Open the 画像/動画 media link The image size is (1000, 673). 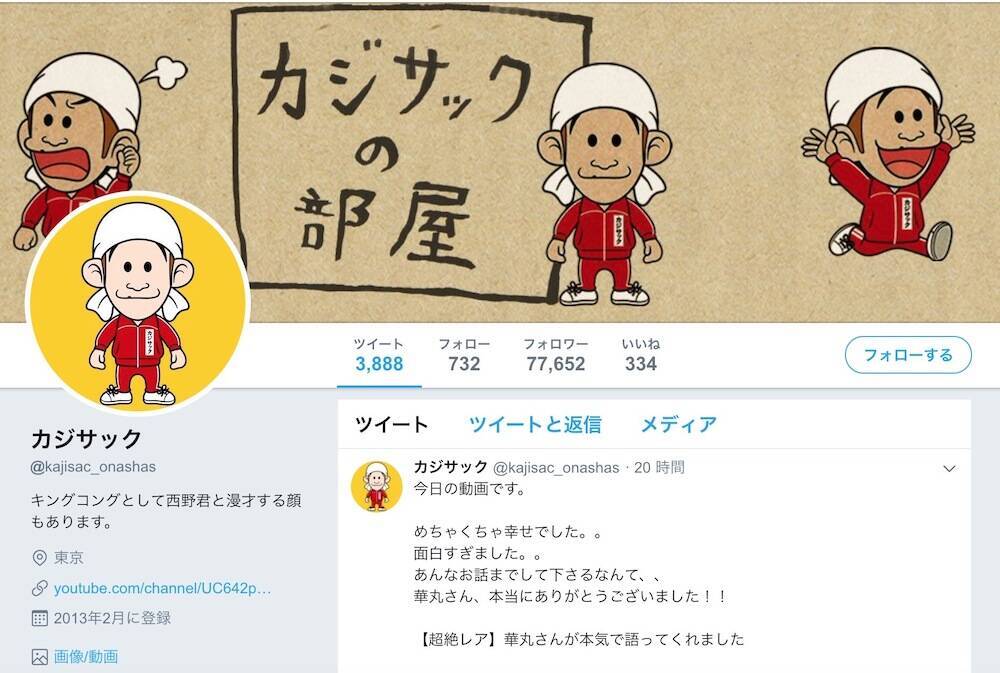86,656
